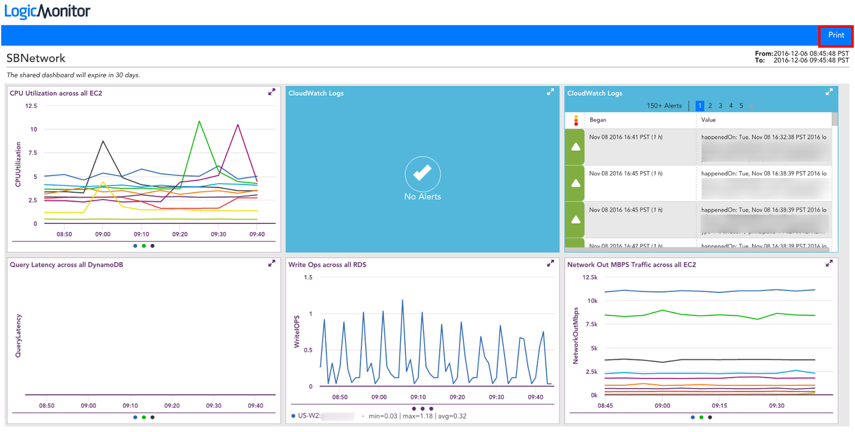Image resolution: width=855 pixels, height=432 pixels.
Task: Go to alerts page 3
Action: (720, 106)
